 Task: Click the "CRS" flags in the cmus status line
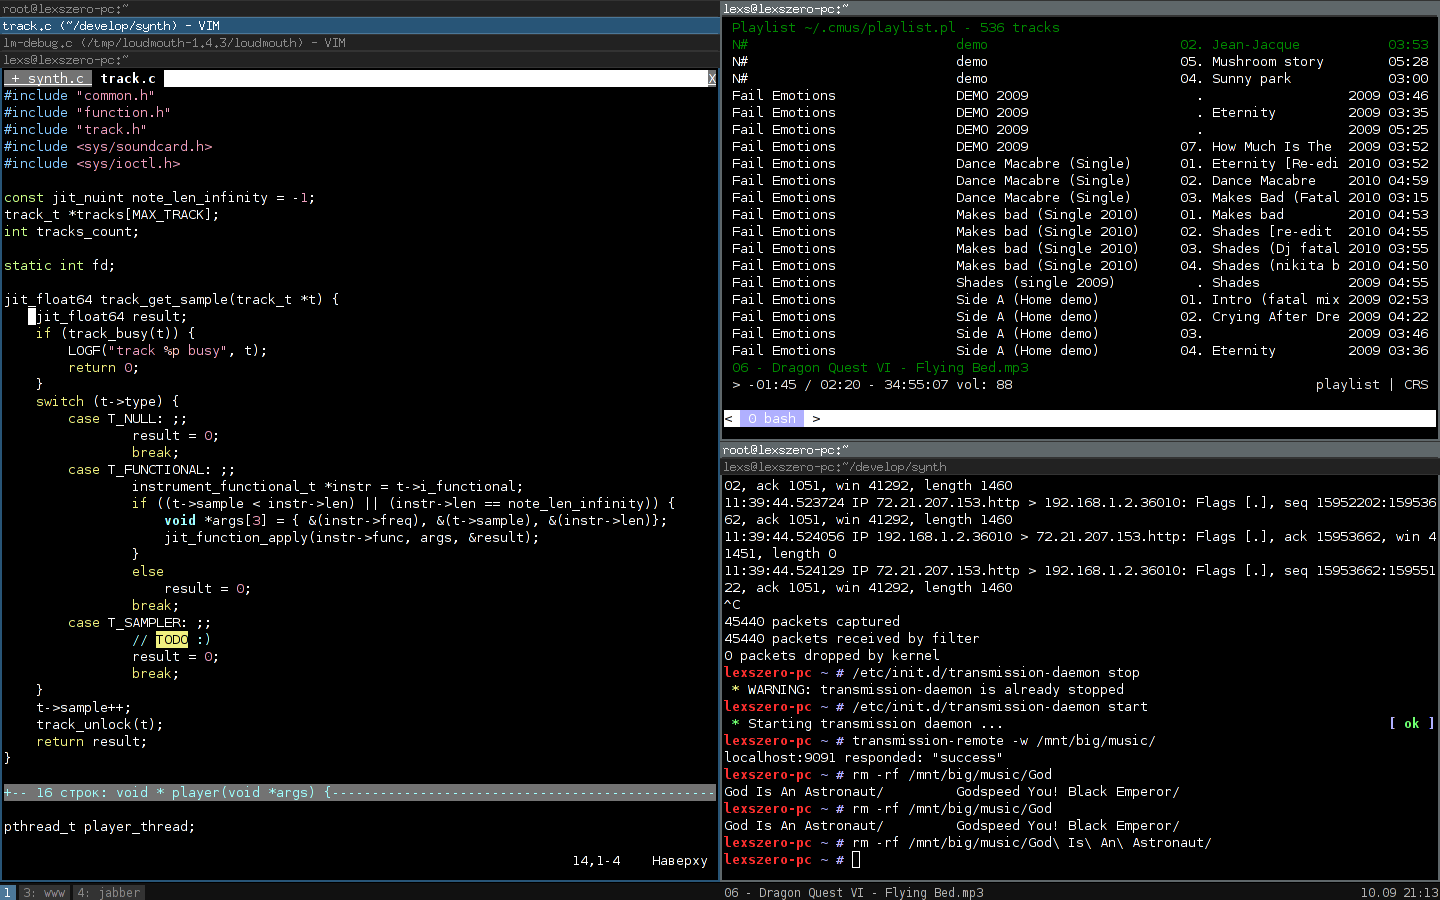1416,384
